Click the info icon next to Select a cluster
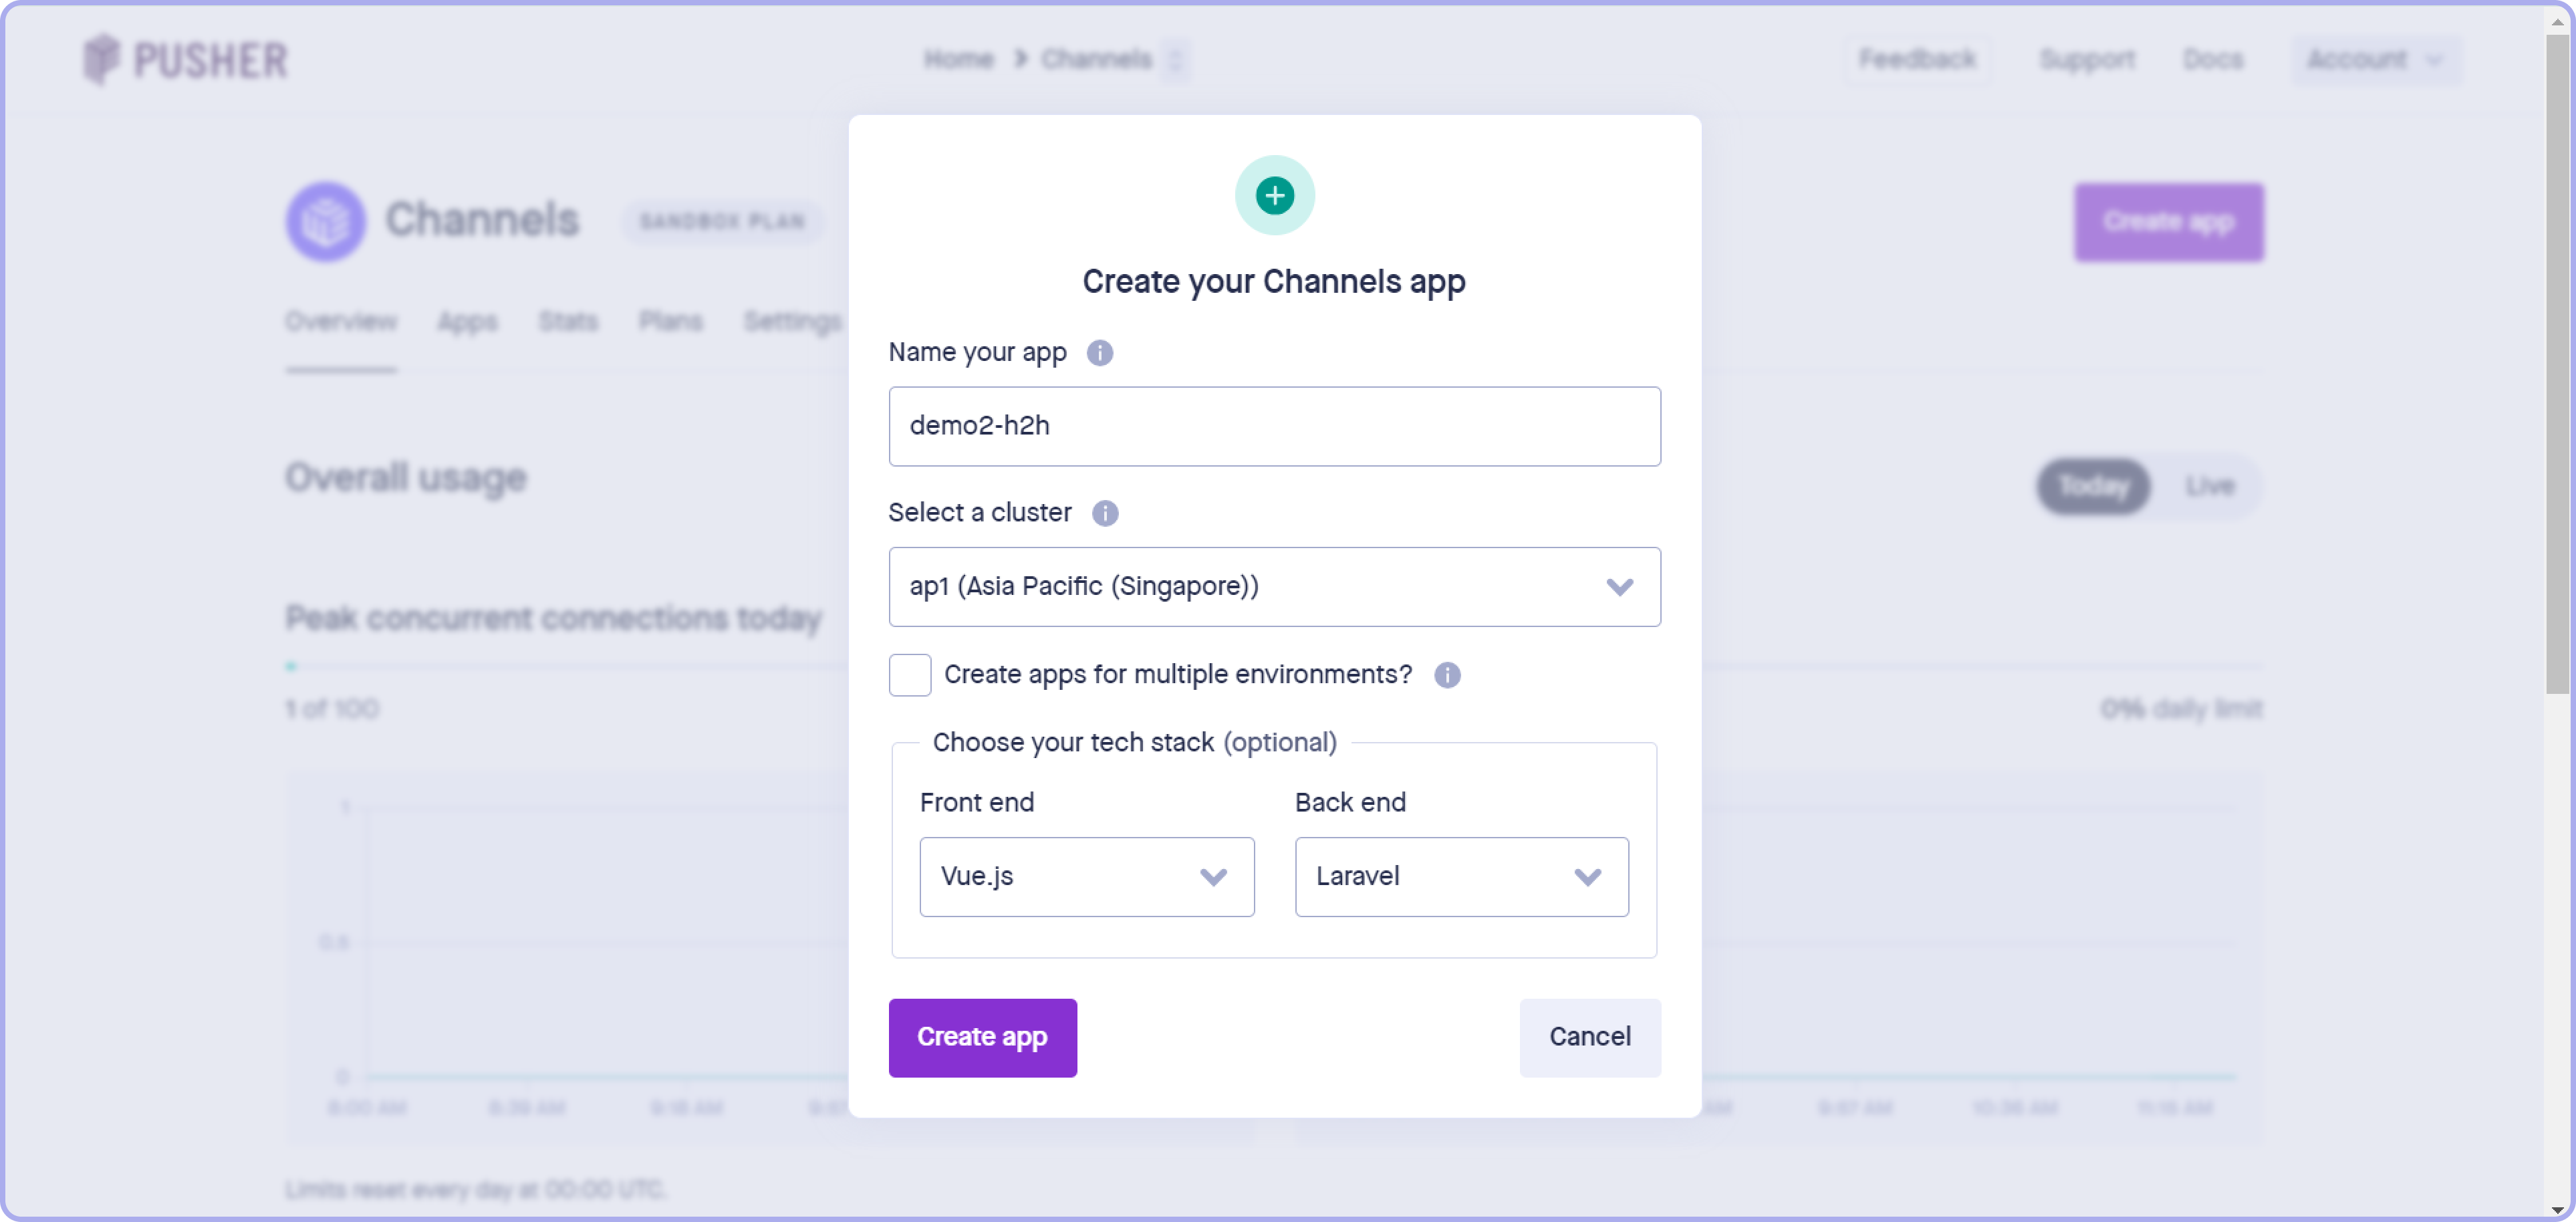The width and height of the screenshot is (2576, 1222). pos(1104,513)
